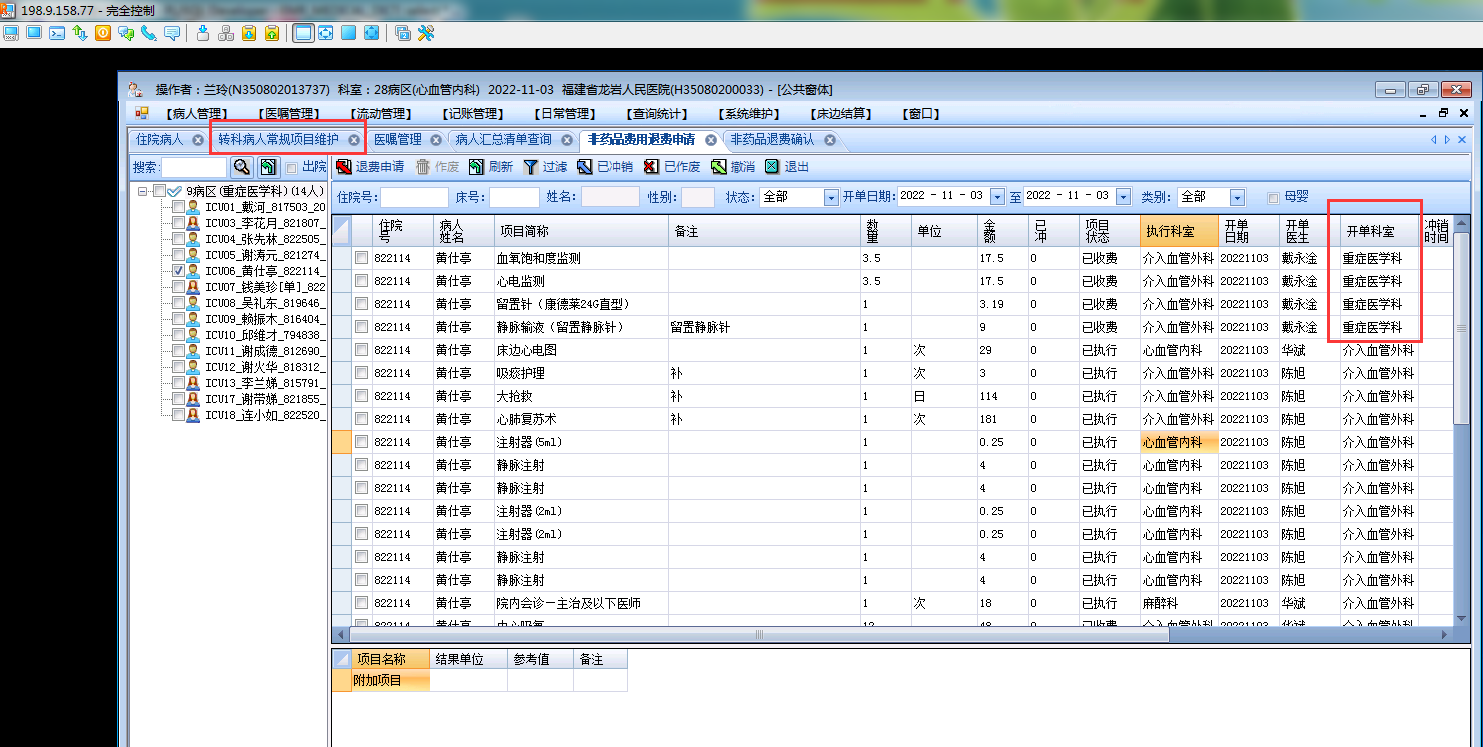The width and height of the screenshot is (1483, 747).
Task: Click the table's horizontal scrollbar right arrow
Action: [x=1443, y=634]
